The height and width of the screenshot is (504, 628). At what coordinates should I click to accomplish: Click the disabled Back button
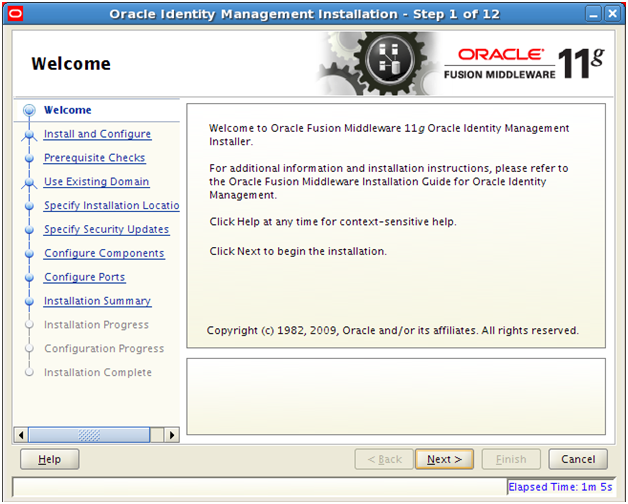(x=384, y=459)
